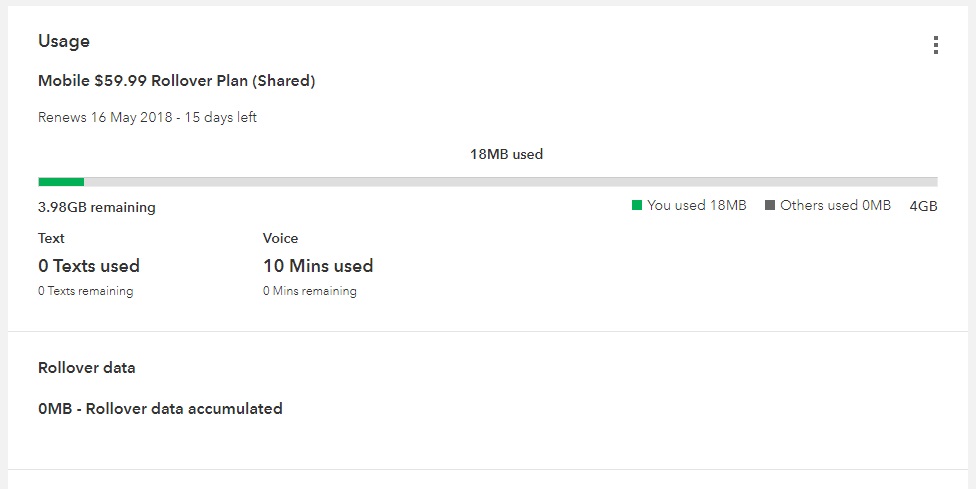Click "0 Texts used" value

89,266
